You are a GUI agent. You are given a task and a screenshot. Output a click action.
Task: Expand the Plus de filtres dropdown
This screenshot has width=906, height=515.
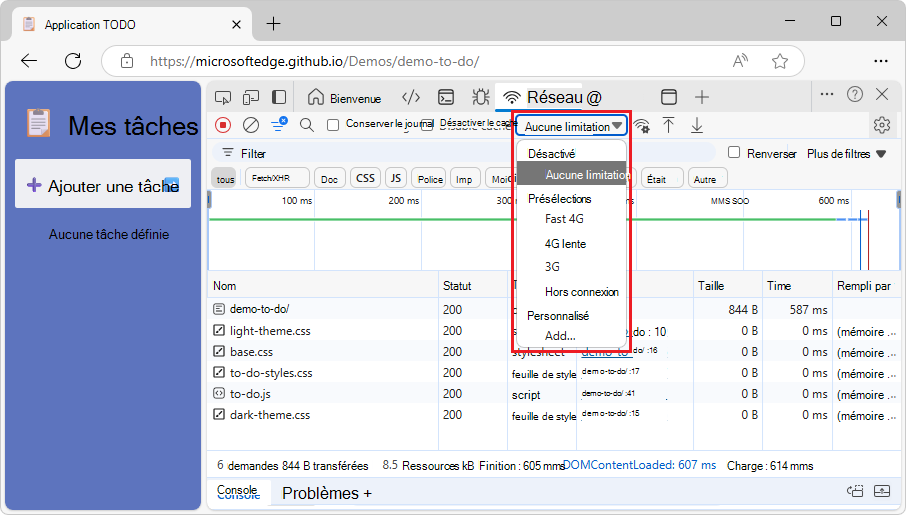click(x=846, y=154)
